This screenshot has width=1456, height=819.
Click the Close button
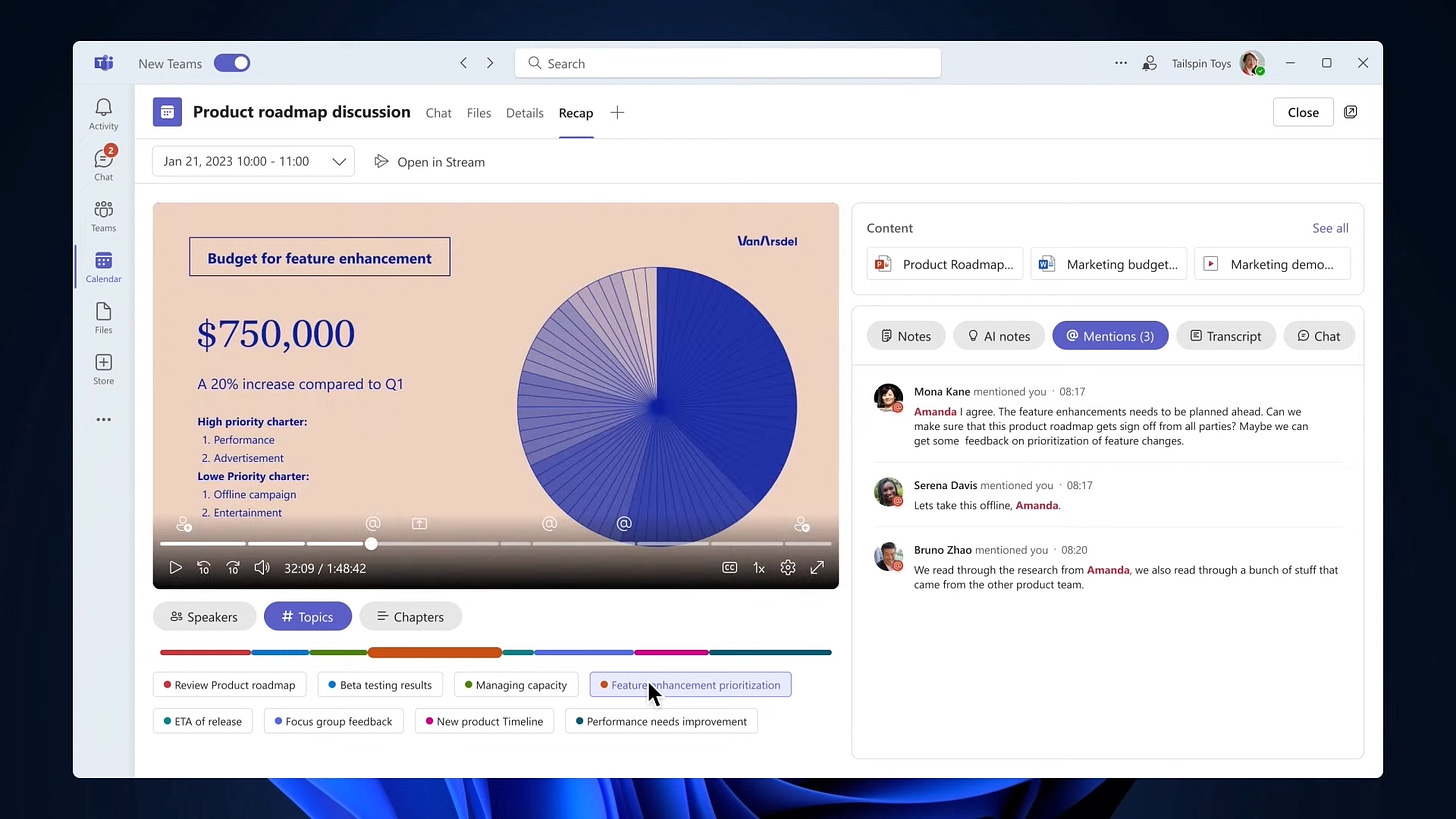tap(1303, 112)
